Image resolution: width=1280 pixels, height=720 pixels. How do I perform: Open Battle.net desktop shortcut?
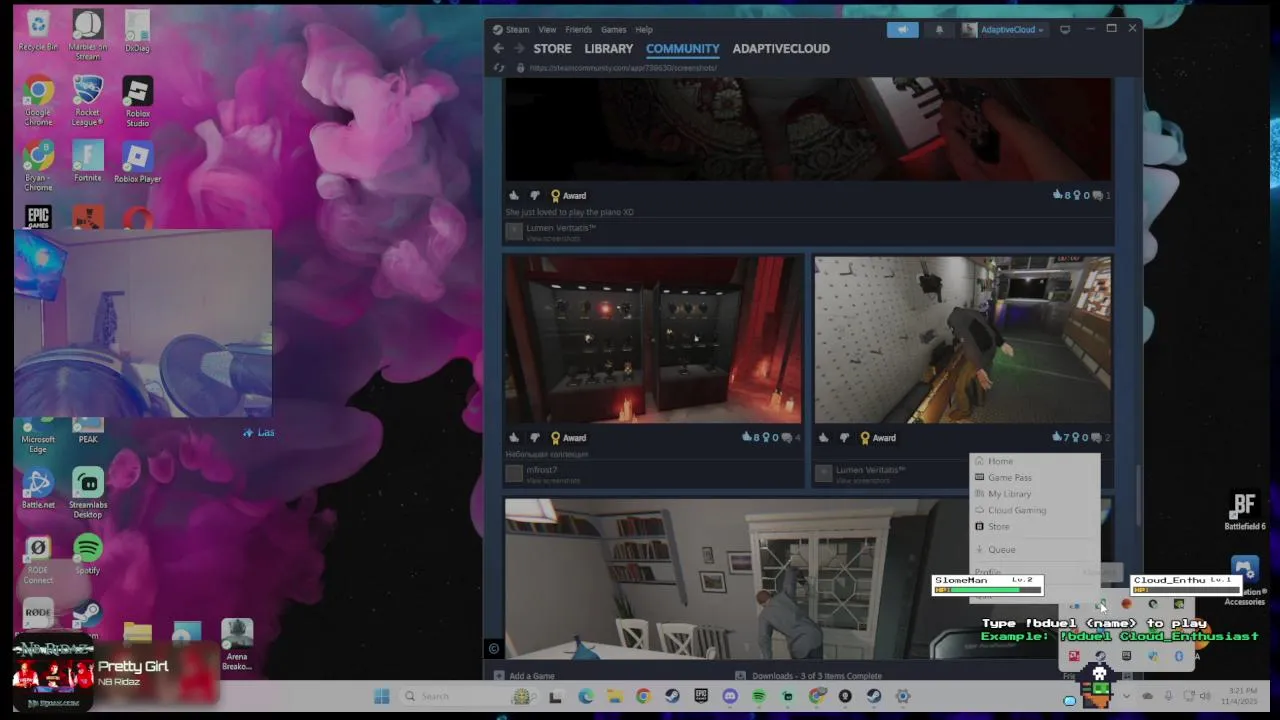pos(38,489)
